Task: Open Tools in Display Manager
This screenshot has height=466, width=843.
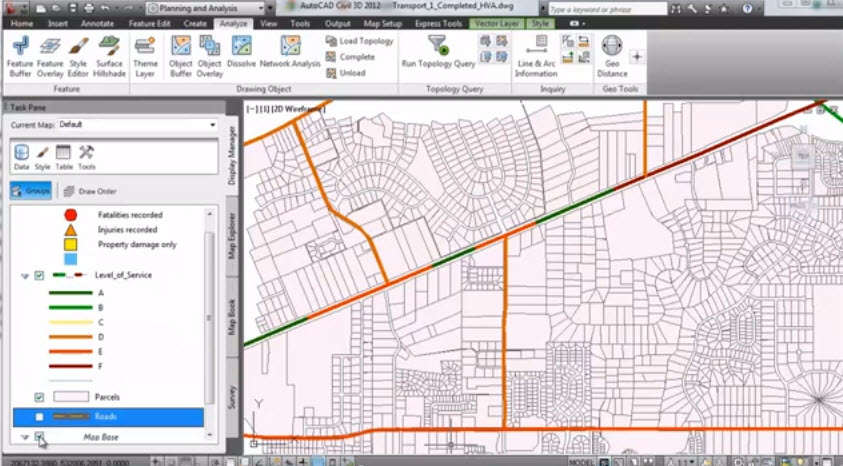Action: pos(87,157)
